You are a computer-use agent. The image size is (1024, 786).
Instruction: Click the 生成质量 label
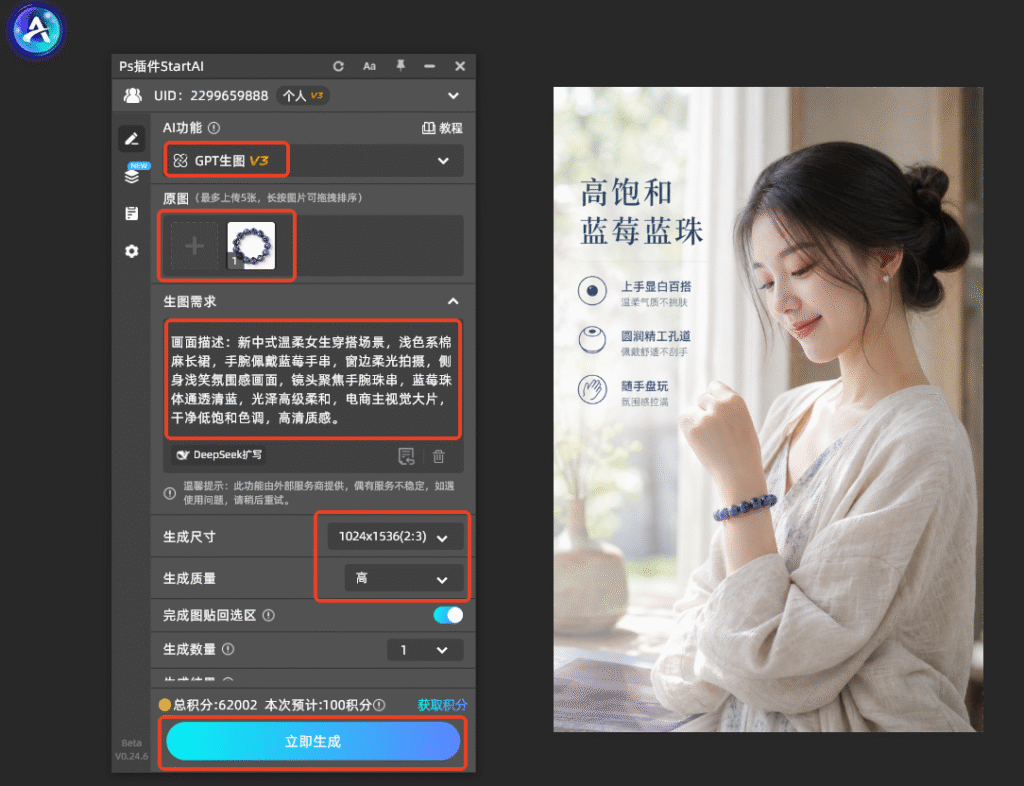tap(189, 578)
